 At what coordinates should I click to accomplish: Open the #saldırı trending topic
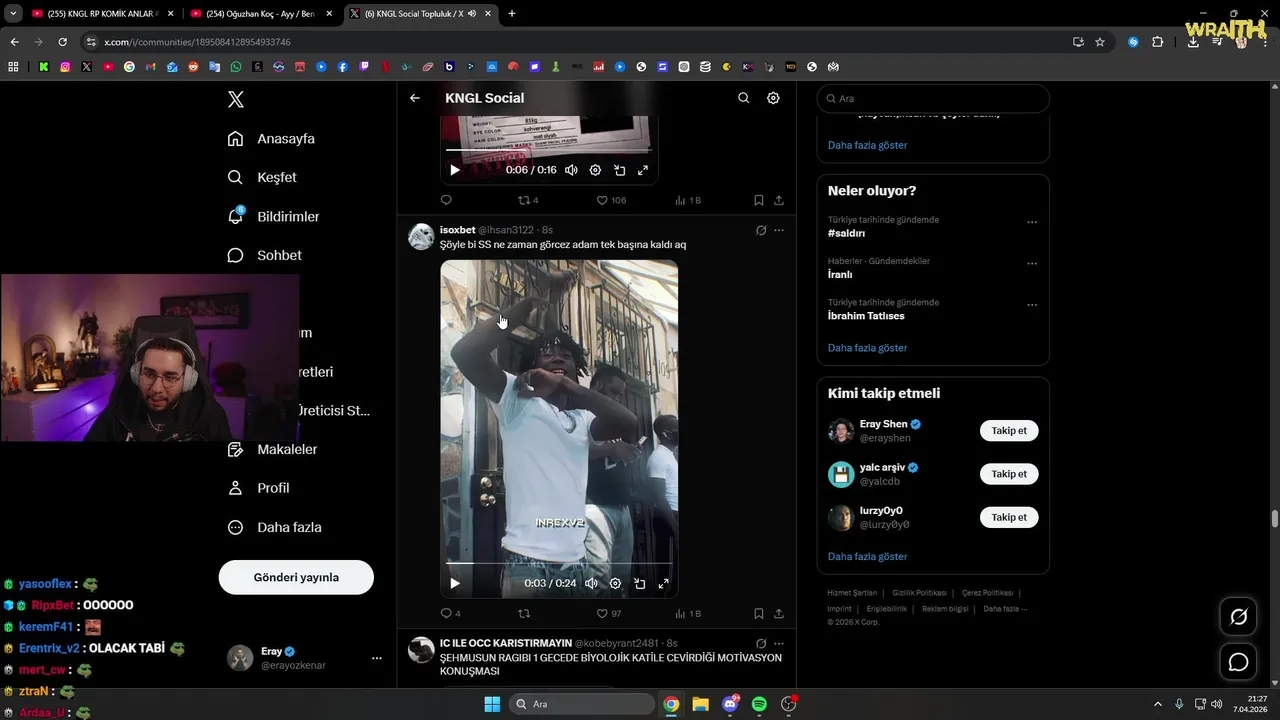click(846, 233)
